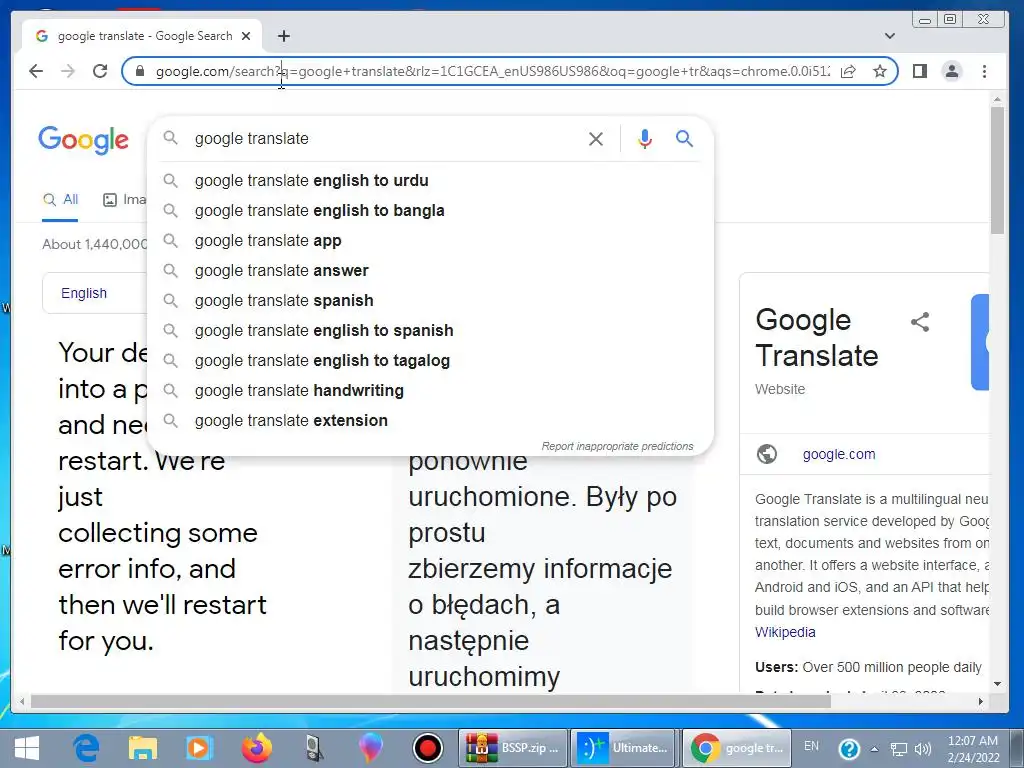Reload the current page
1024x768 pixels.
(x=100, y=71)
